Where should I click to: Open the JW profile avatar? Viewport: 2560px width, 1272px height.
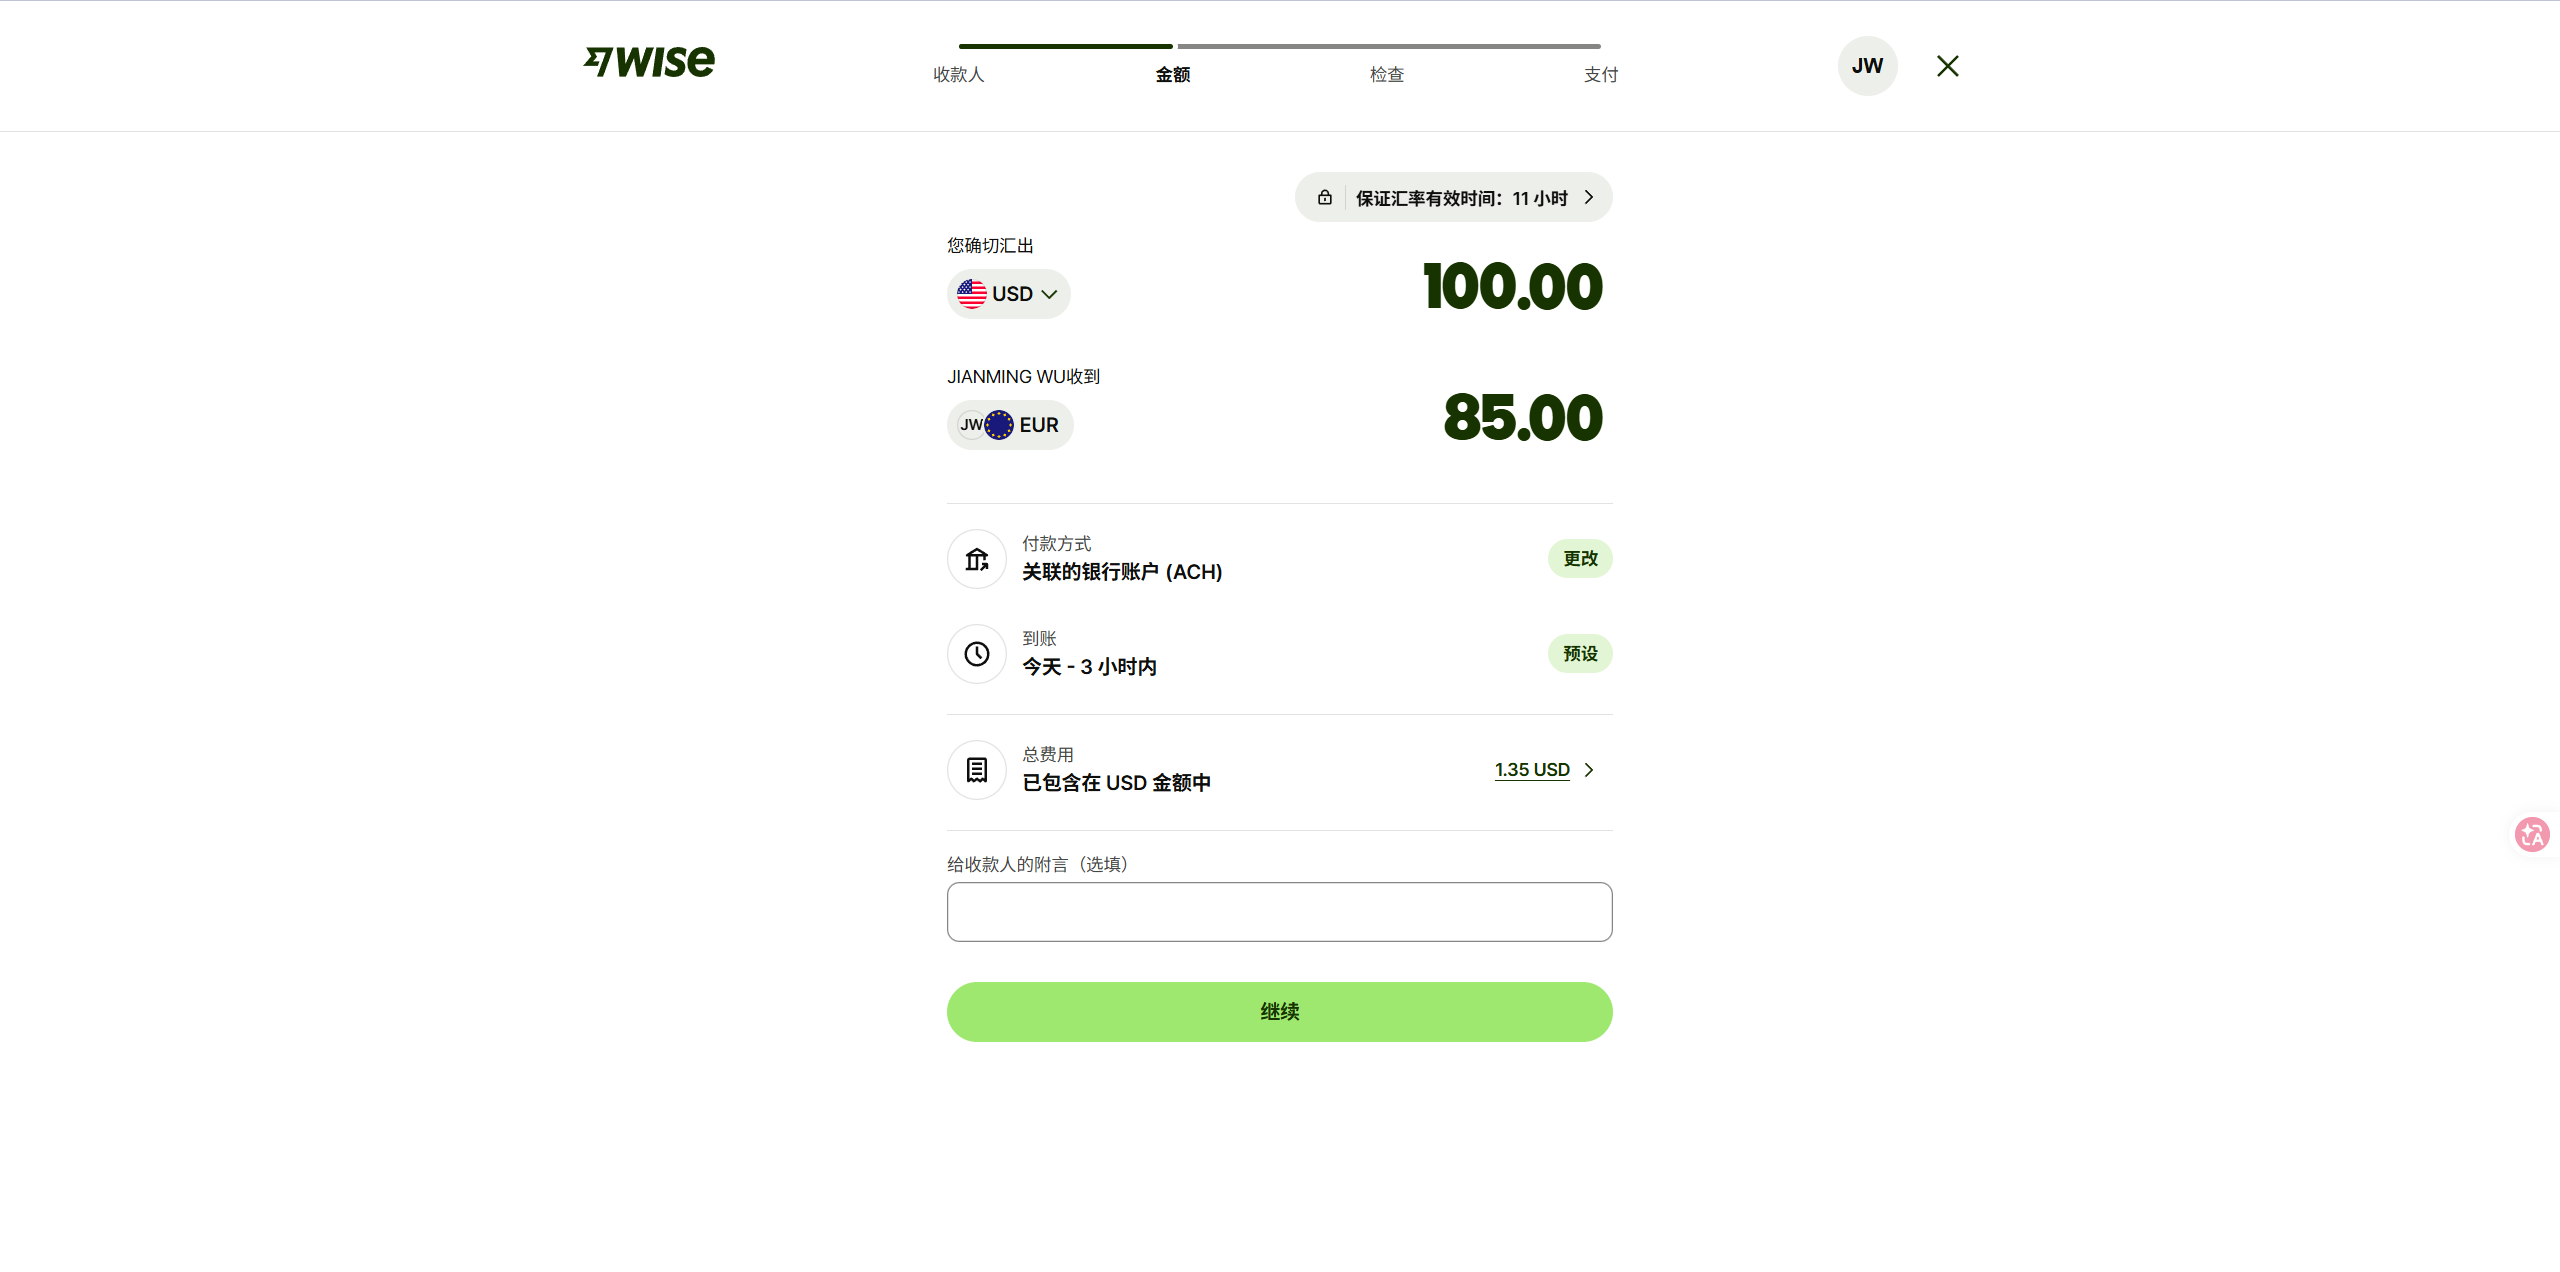(x=1867, y=66)
